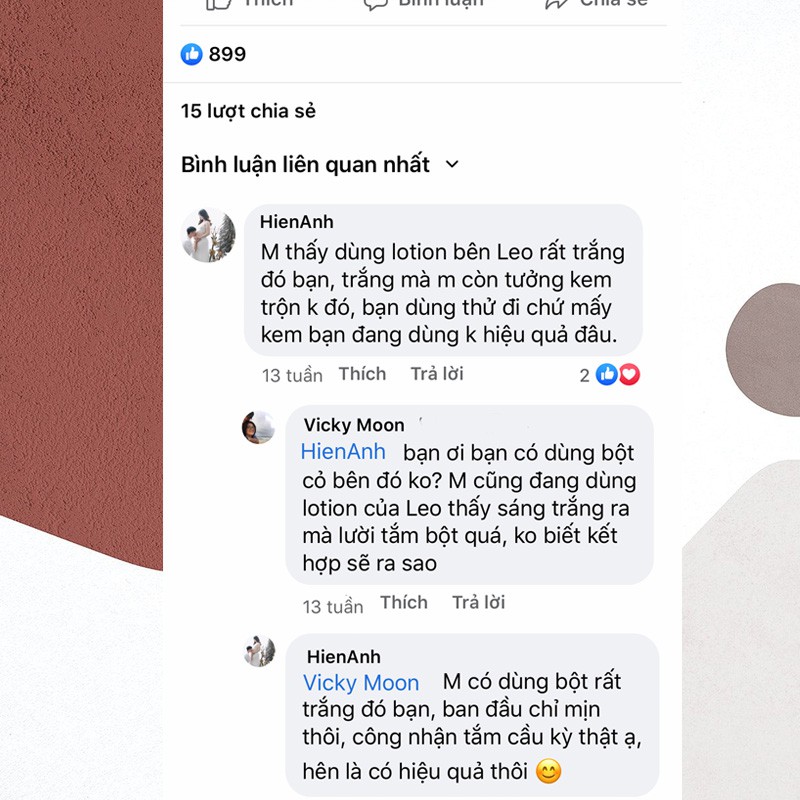Open the blue Vicky Moon mention in last reply
Screen dimensions: 800x800
(361, 683)
